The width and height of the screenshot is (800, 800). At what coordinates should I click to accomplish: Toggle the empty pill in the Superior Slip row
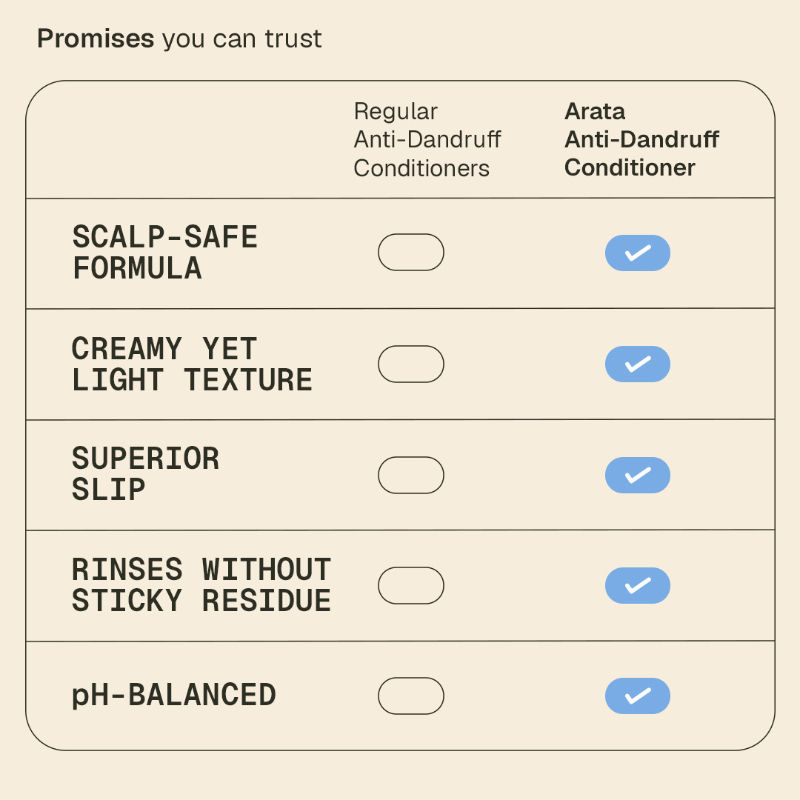pyautogui.click(x=410, y=475)
